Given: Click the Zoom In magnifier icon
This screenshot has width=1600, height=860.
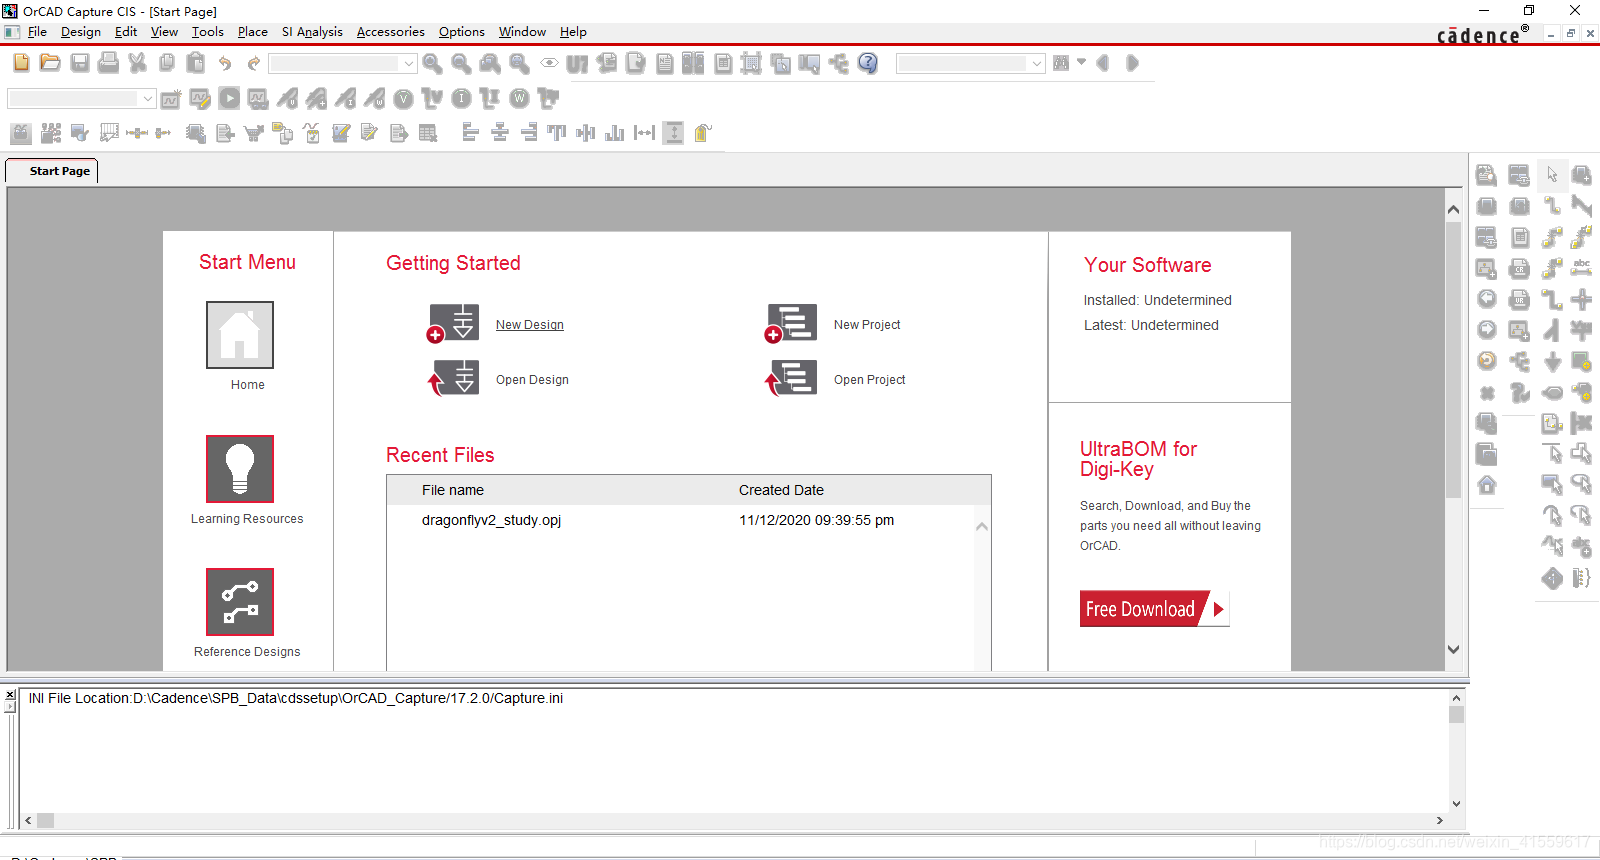Looking at the screenshot, I should point(432,63).
